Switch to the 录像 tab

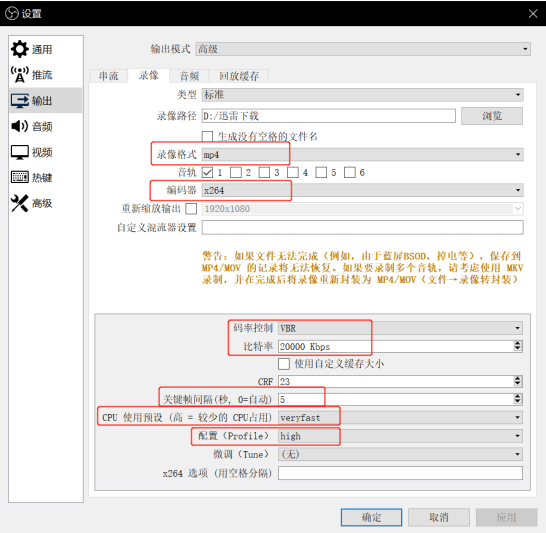(x=149, y=75)
